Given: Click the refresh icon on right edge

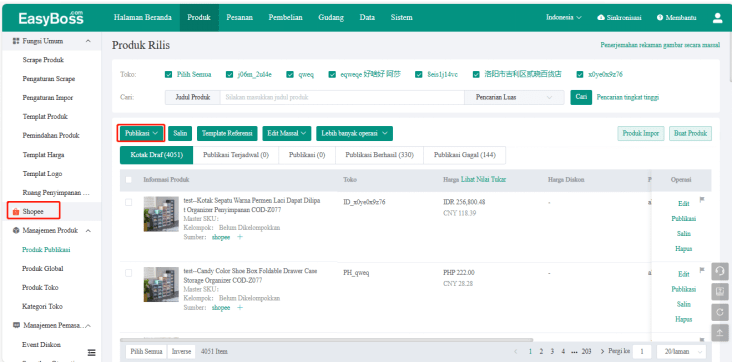Looking at the screenshot, I should pyautogui.click(x=719, y=312).
